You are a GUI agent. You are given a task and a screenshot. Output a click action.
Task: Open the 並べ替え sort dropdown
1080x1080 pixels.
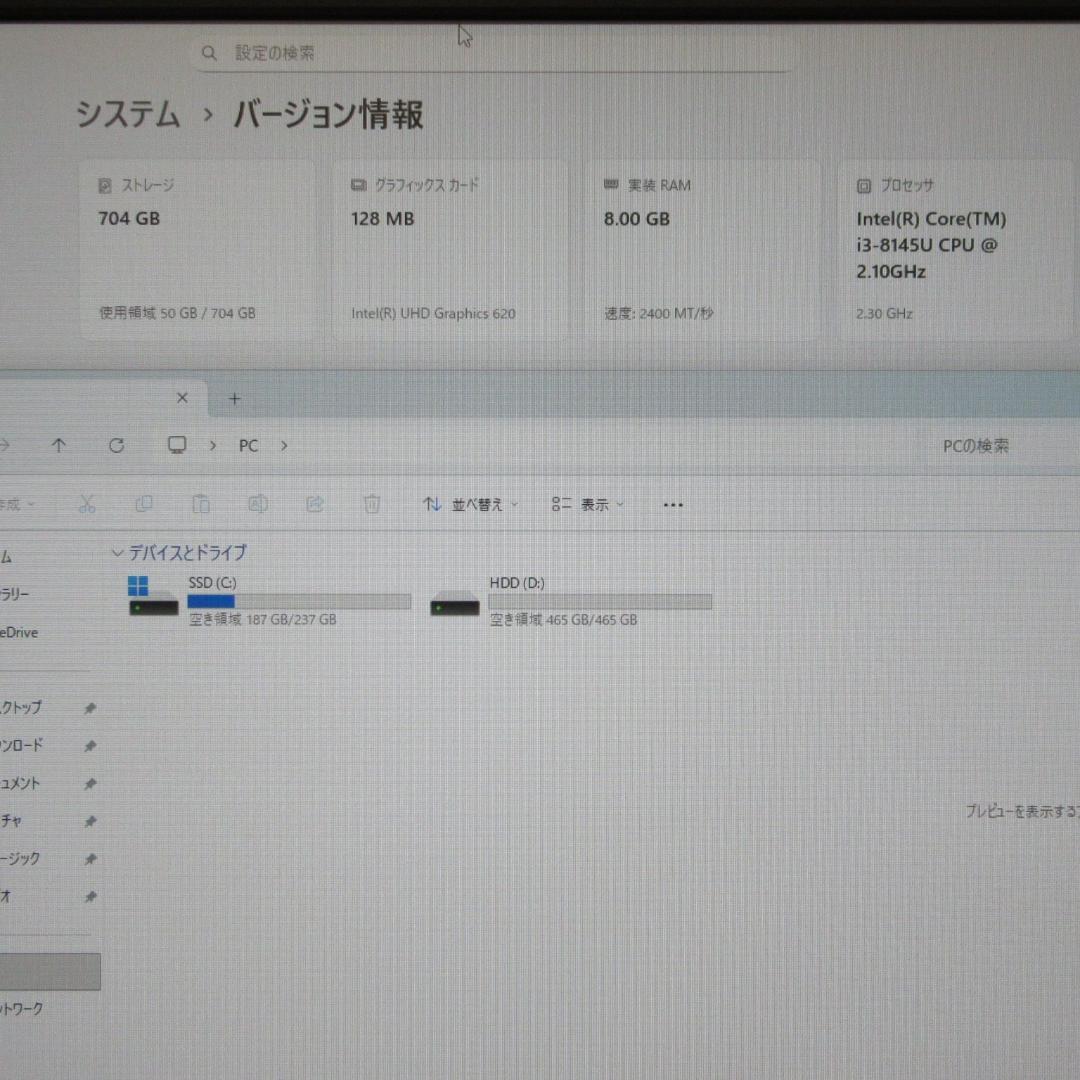(468, 504)
